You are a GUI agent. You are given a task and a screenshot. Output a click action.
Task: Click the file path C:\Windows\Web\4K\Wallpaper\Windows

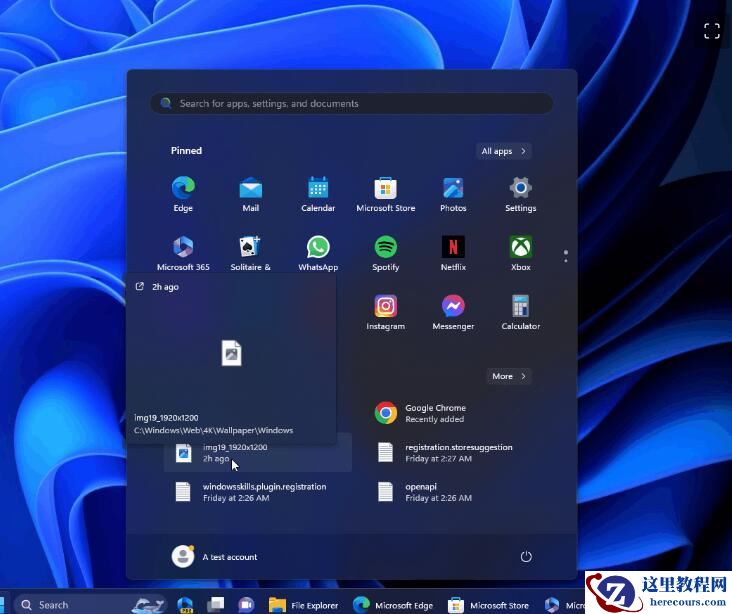tap(213, 431)
